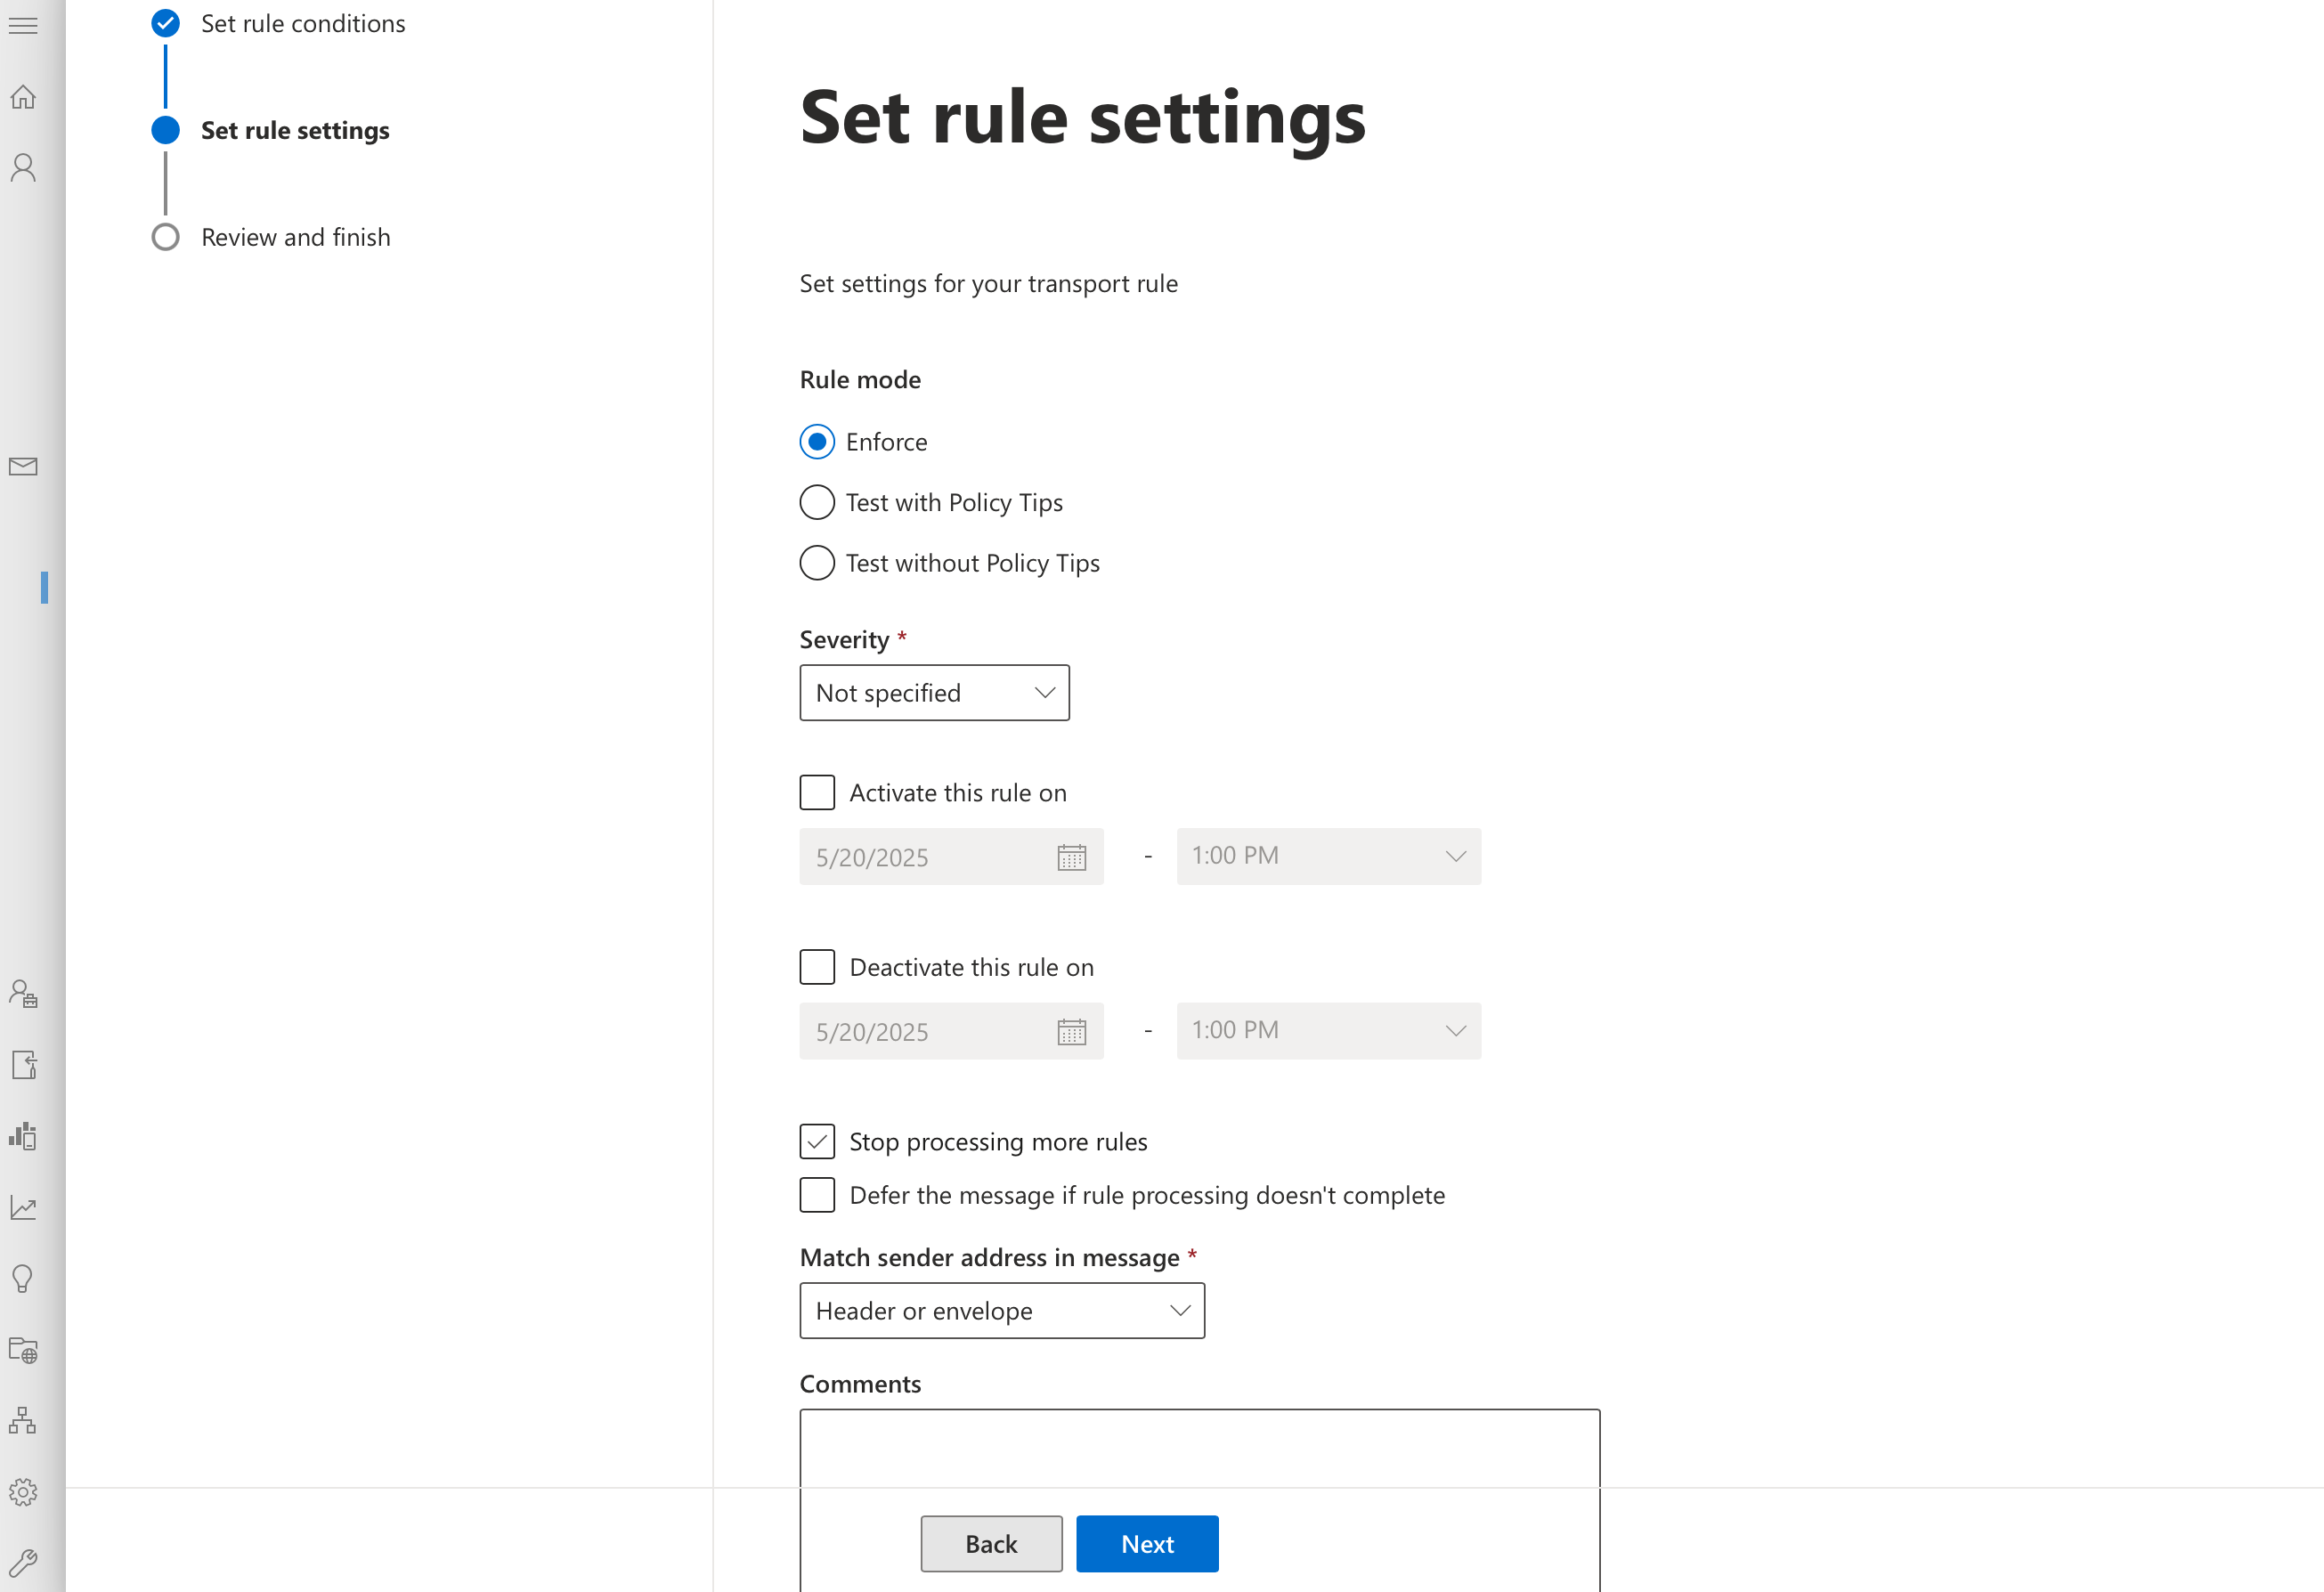Click the activation date field 5/20/2025
This screenshot has width=2324, height=1592.
pos(951,857)
